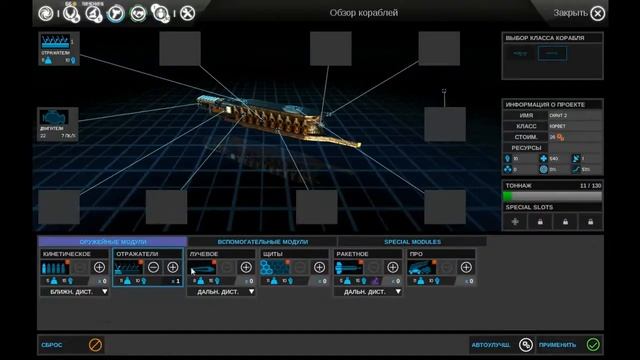Select the installed Отражатели module slot
Screen dimensions: 640x360
(x=59, y=49)
